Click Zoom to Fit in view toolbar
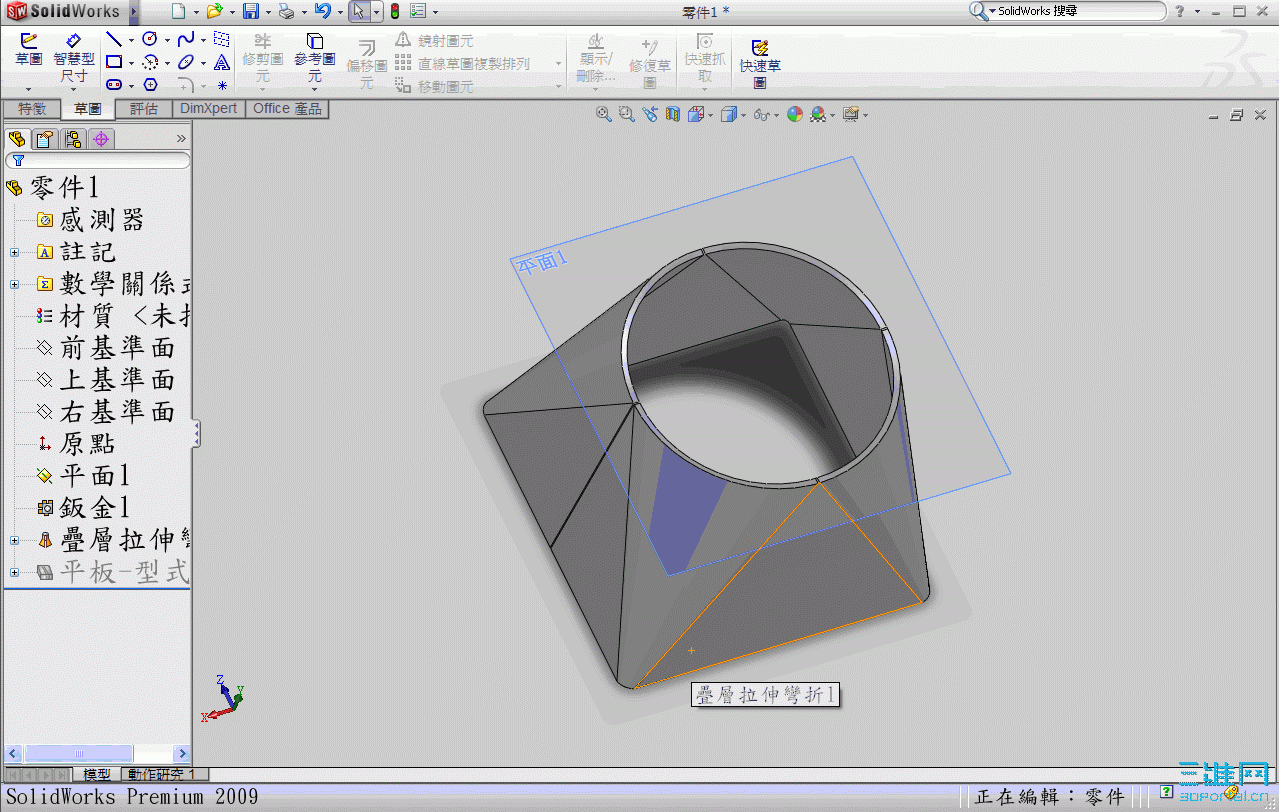 point(603,115)
